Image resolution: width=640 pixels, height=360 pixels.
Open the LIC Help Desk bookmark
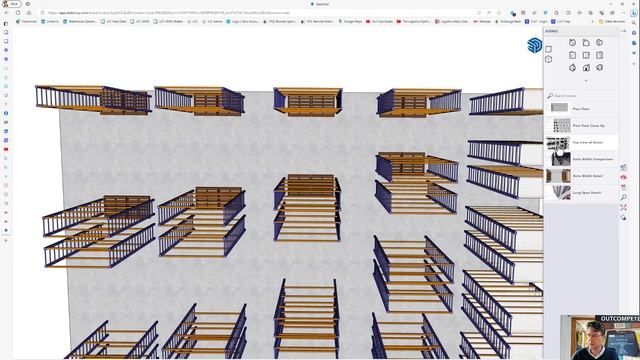pyautogui.click(x=113, y=21)
